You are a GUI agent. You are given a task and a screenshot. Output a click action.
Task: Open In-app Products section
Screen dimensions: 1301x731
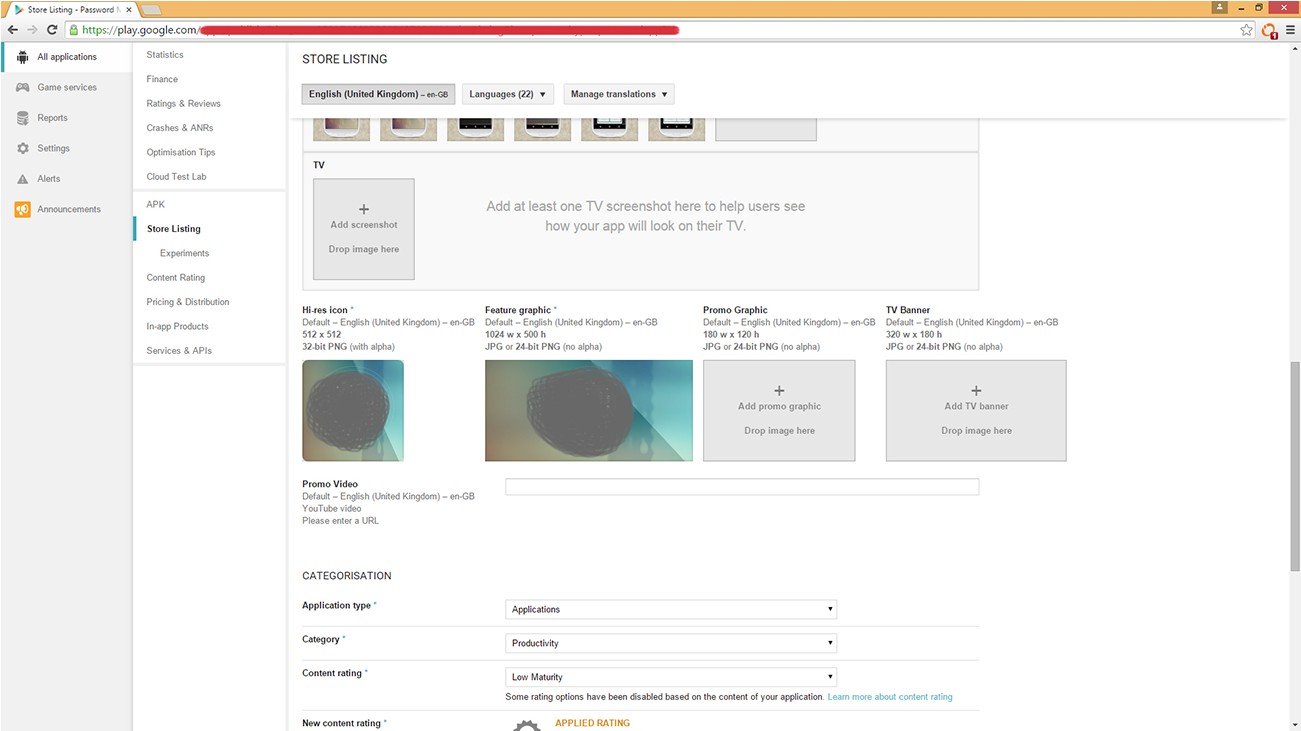click(x=177, y=326)
